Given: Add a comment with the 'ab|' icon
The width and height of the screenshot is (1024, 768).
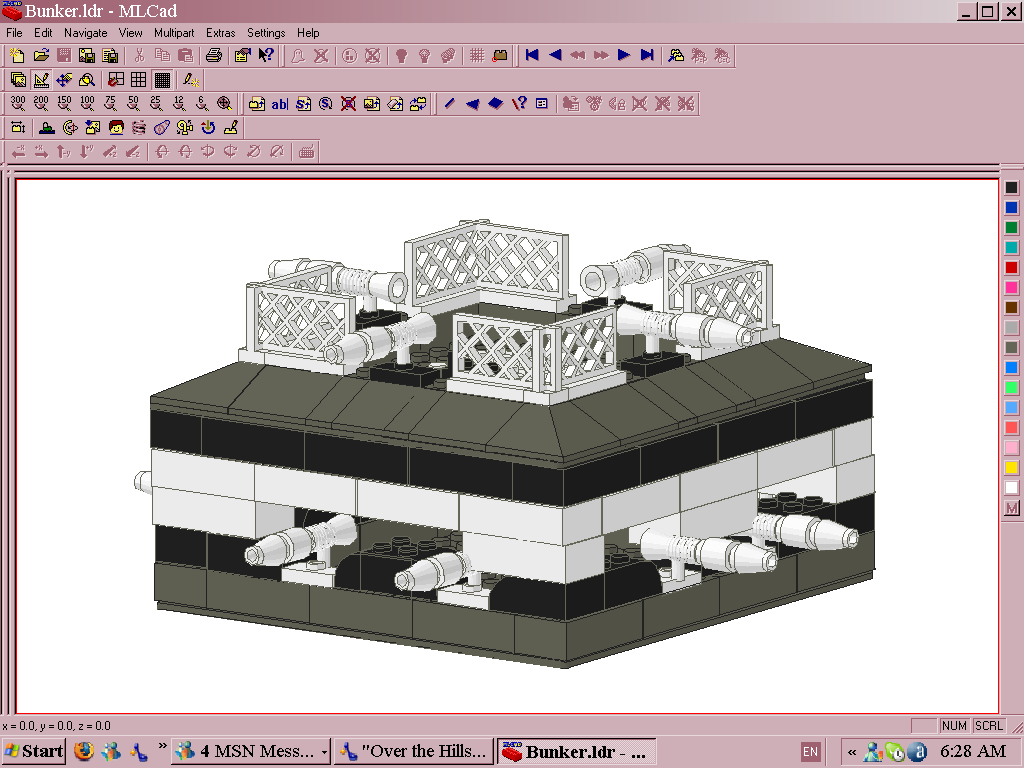Looking at the screenshot, I should click(280, 103).
